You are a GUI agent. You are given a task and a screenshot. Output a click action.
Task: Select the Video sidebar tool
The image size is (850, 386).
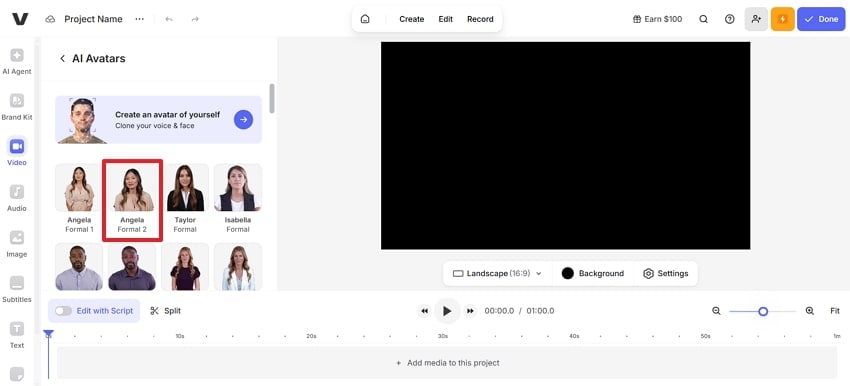click(17, 152)
